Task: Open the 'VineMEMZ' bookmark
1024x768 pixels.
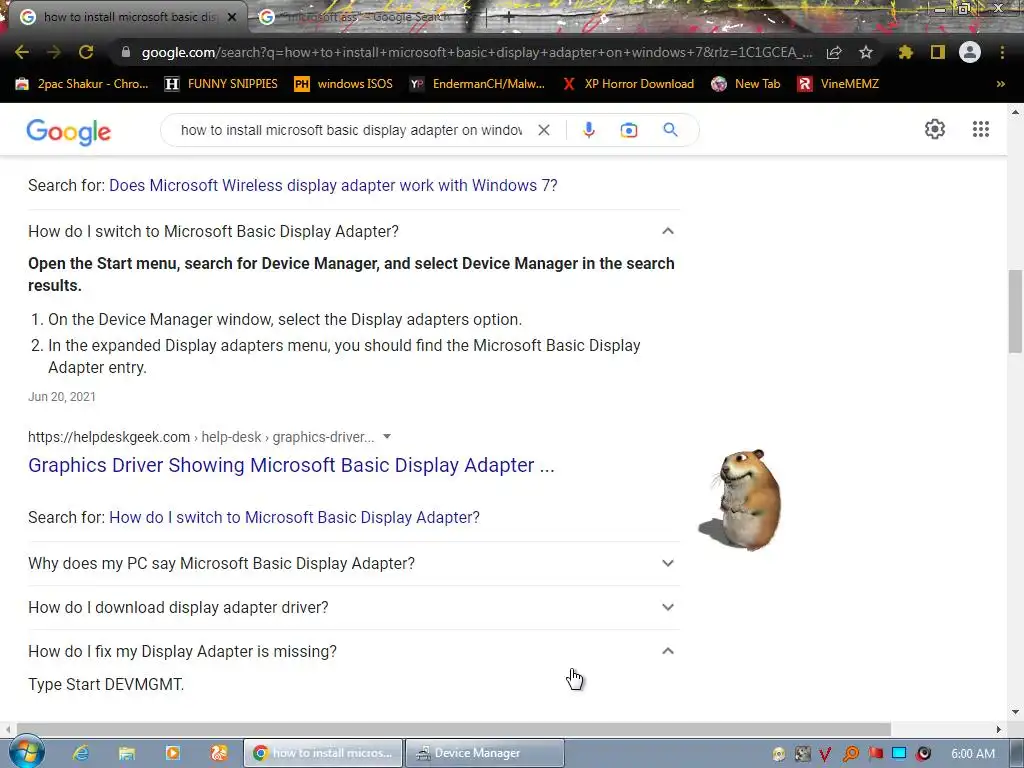Action: [838, 84]
